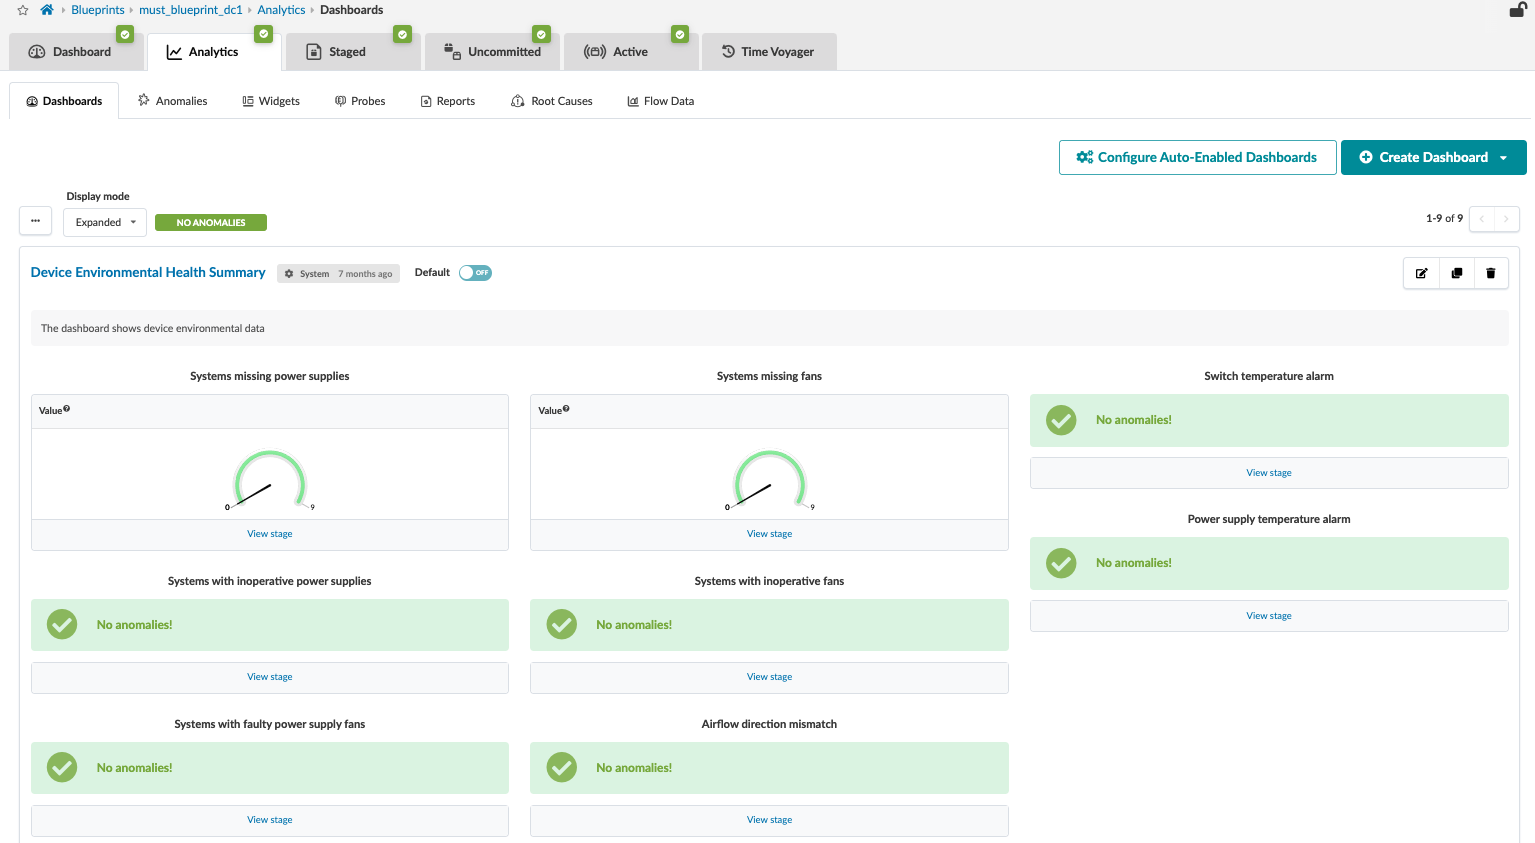
Task: Open the Anomalies sub-tab
Action: click(173, 101)
